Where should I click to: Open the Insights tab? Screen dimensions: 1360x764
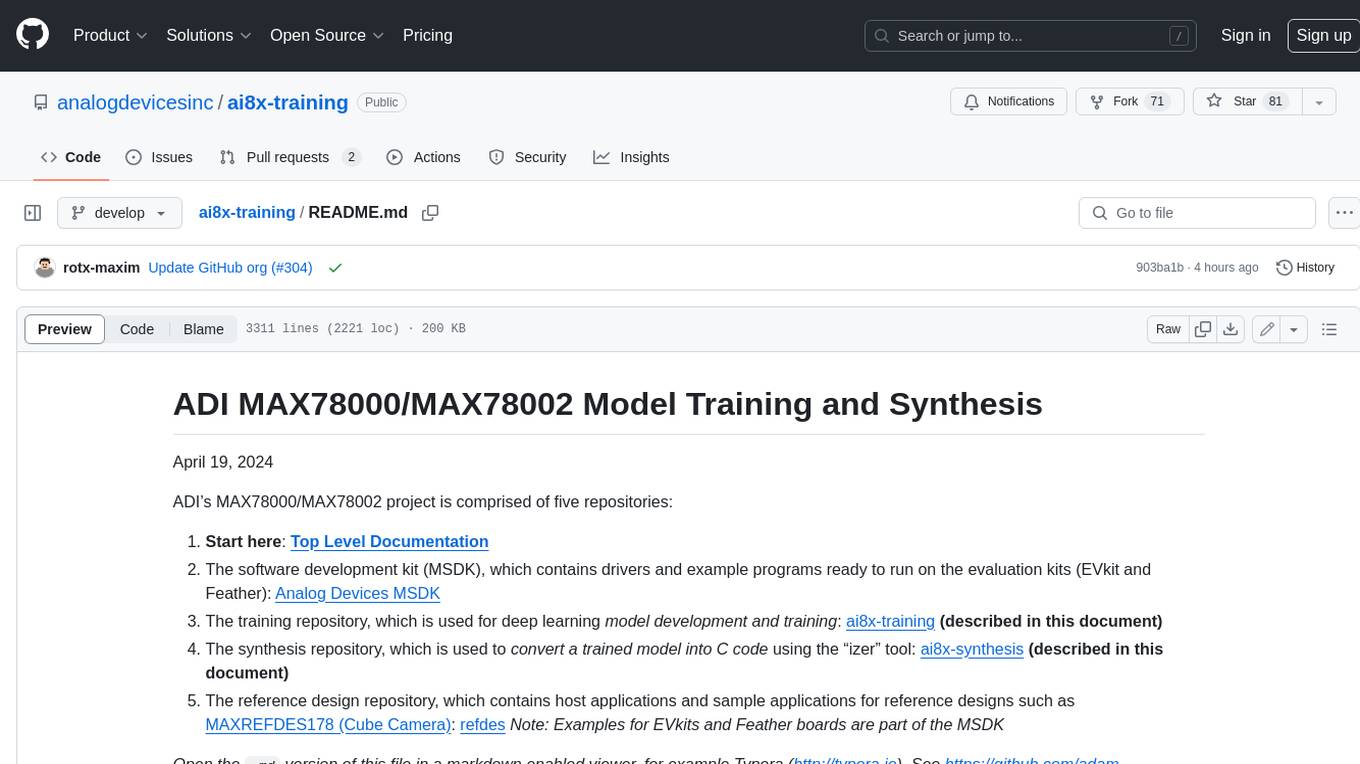click(x=631, y=157)
